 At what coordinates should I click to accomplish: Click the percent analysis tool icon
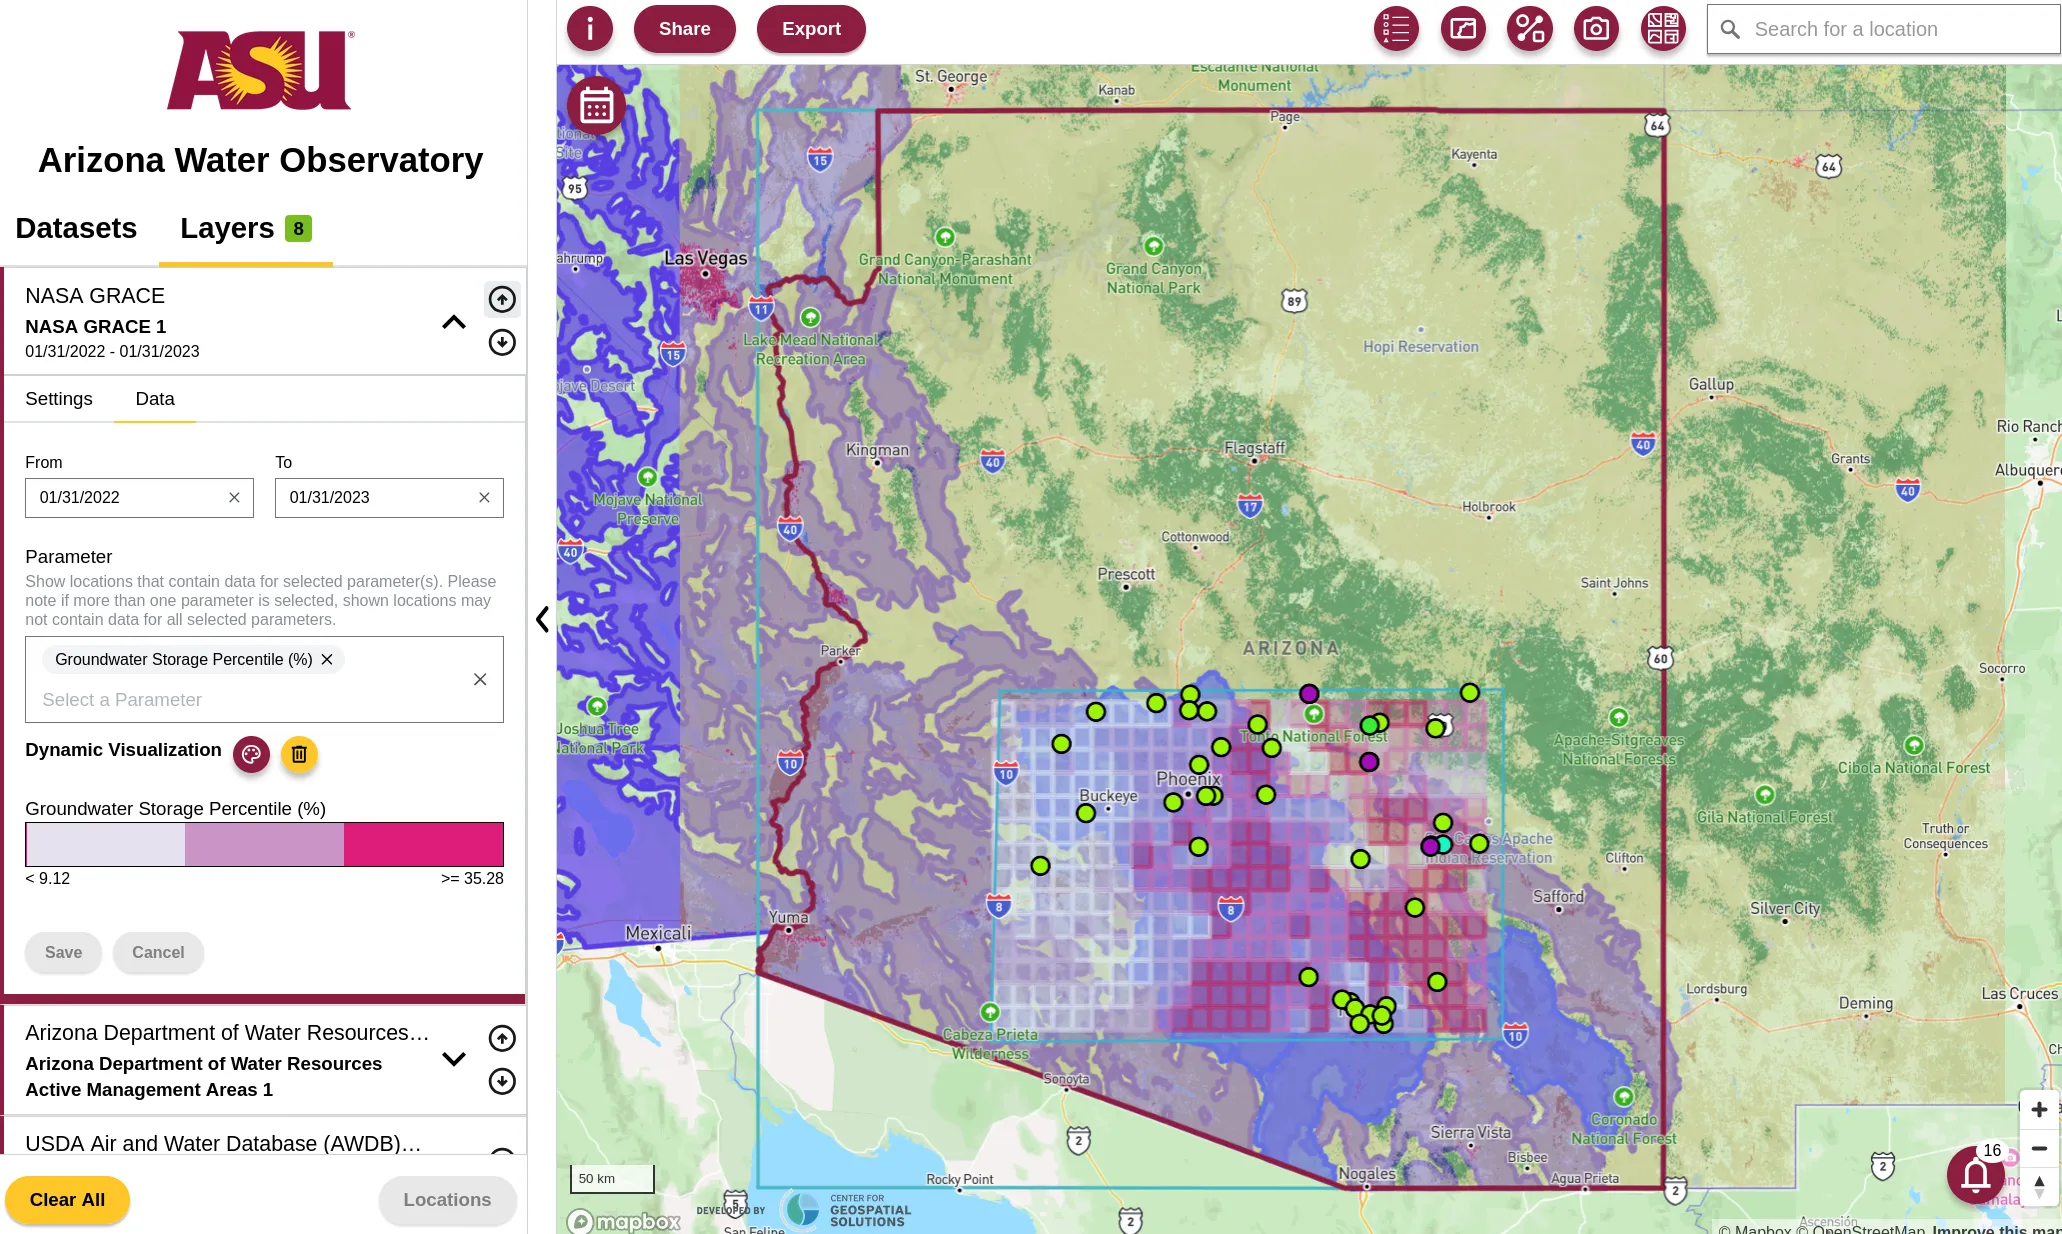[x=1530, y=29]
